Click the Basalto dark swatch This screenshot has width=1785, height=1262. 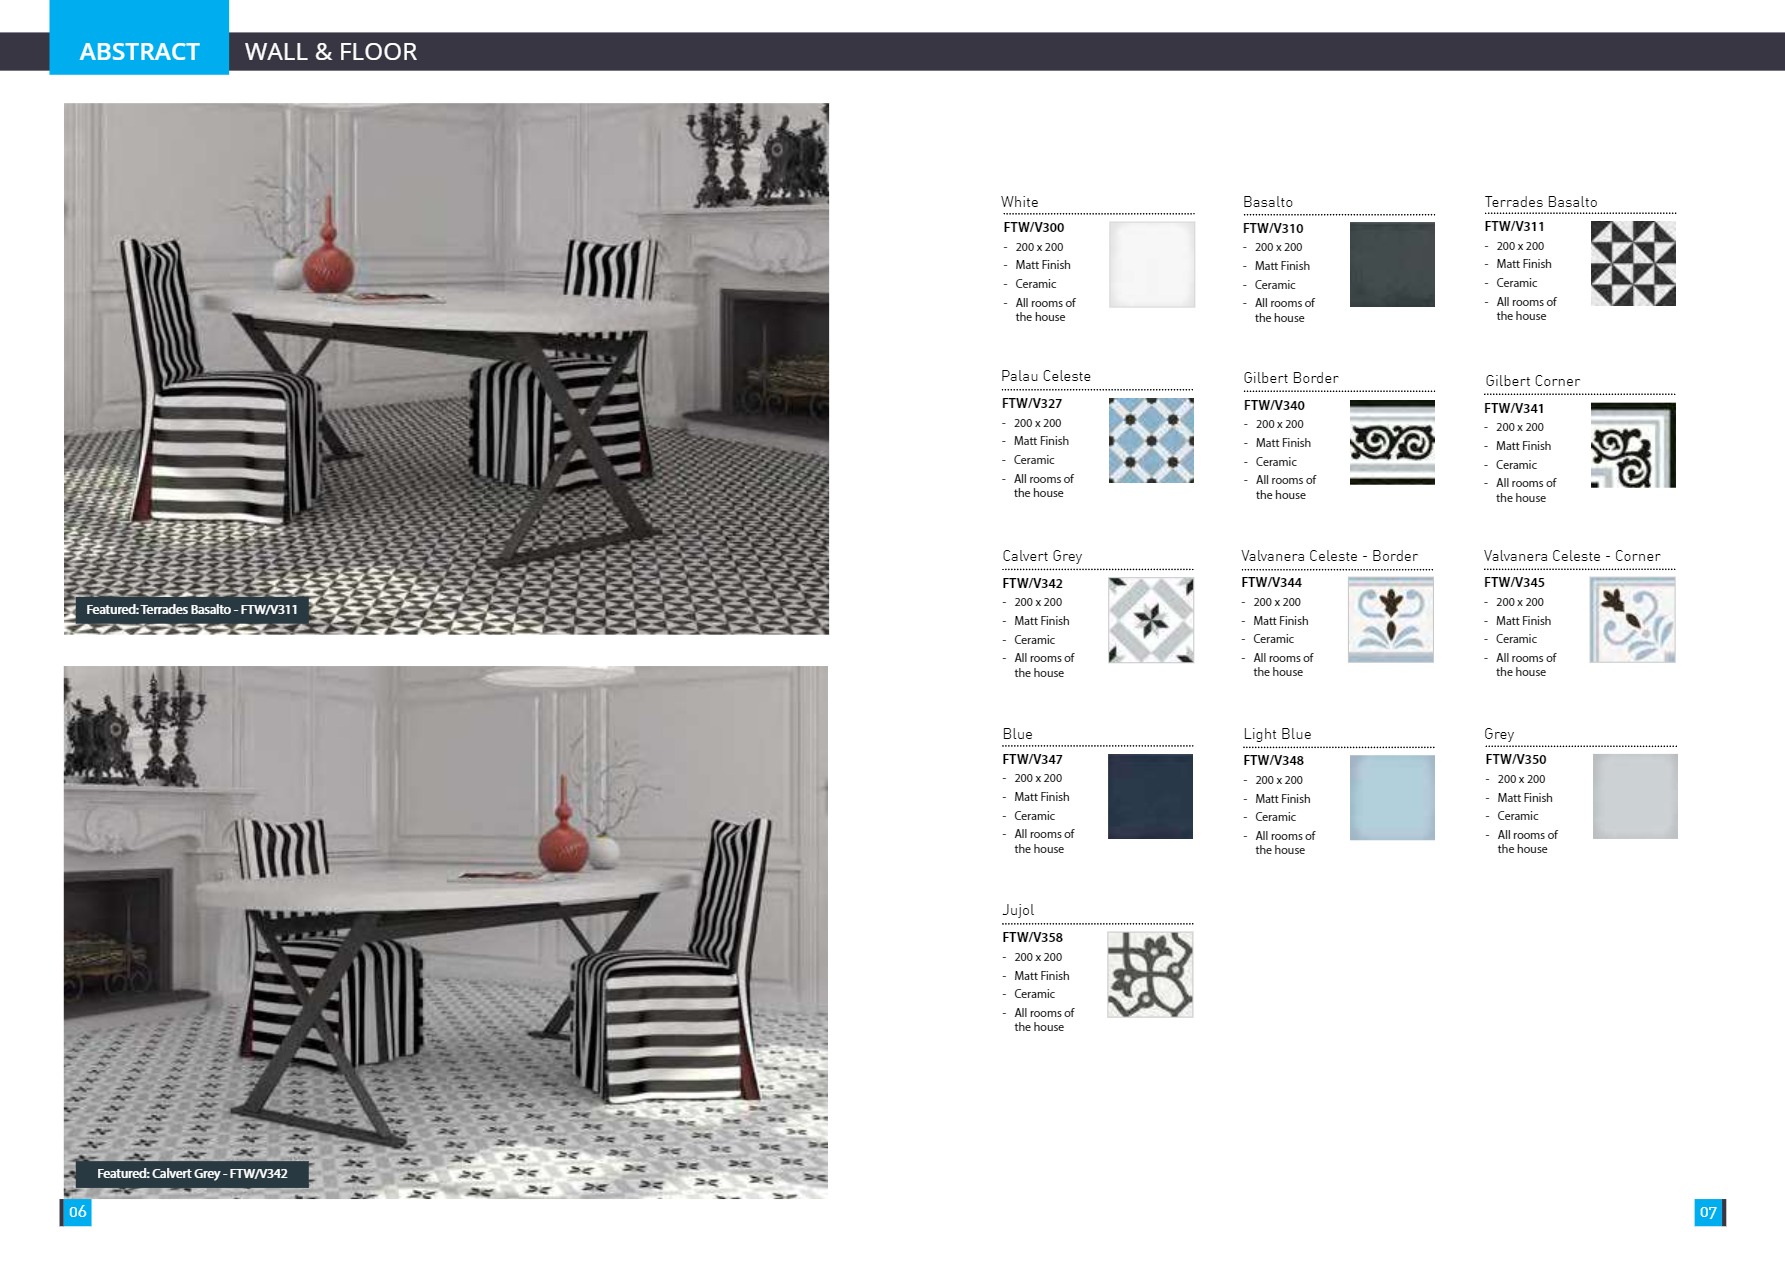click(x=1392, y=265)
